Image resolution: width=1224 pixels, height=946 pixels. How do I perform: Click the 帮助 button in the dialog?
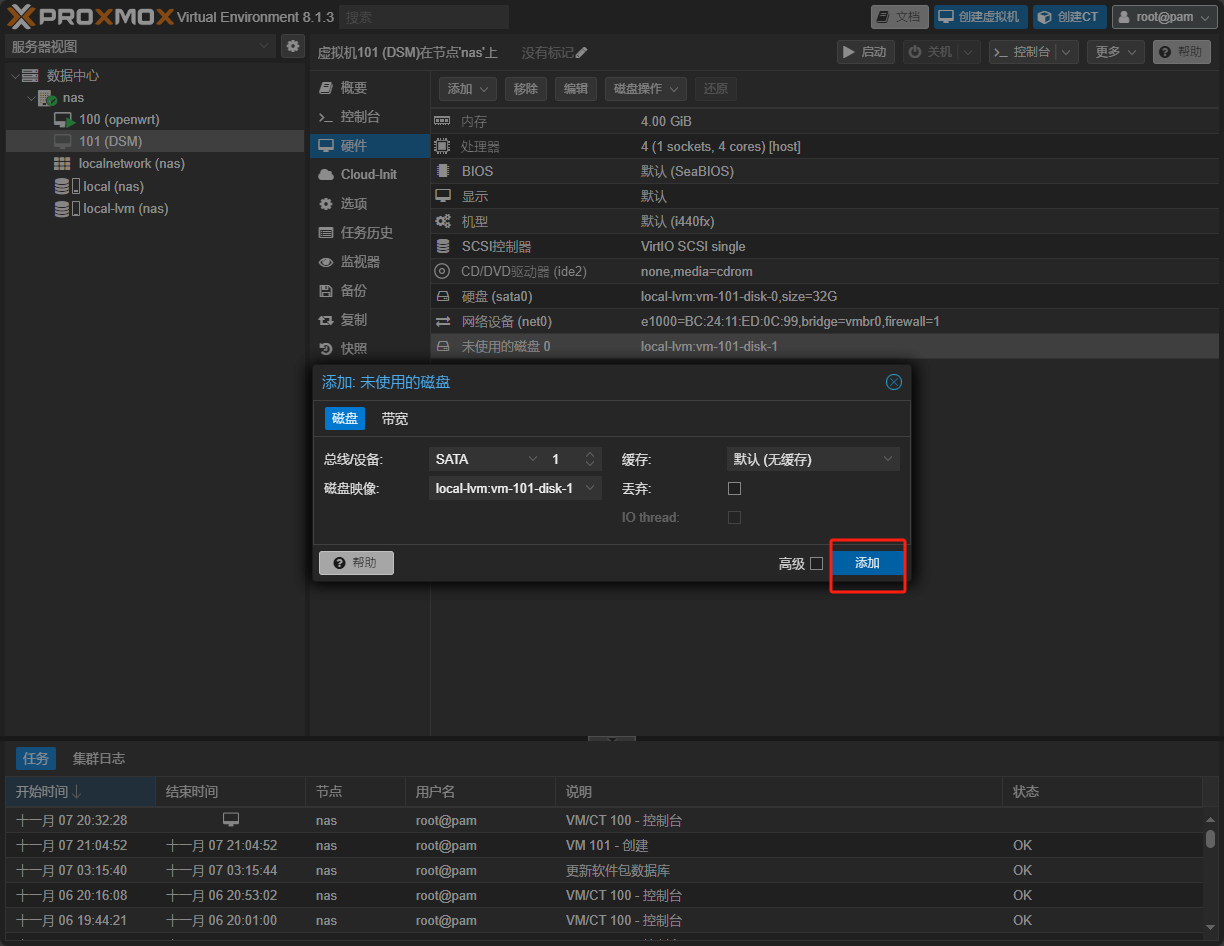(x=356, y=563)
